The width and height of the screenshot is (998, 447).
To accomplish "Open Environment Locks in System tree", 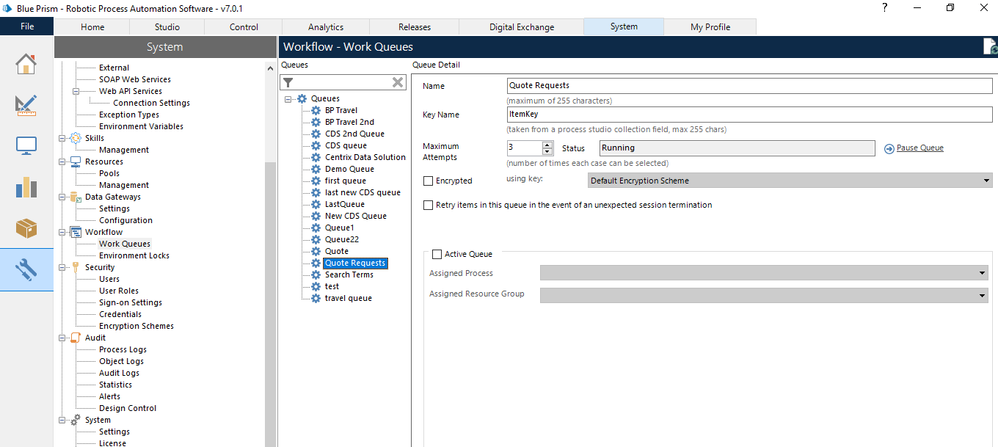I will click(x=134, y=255).
